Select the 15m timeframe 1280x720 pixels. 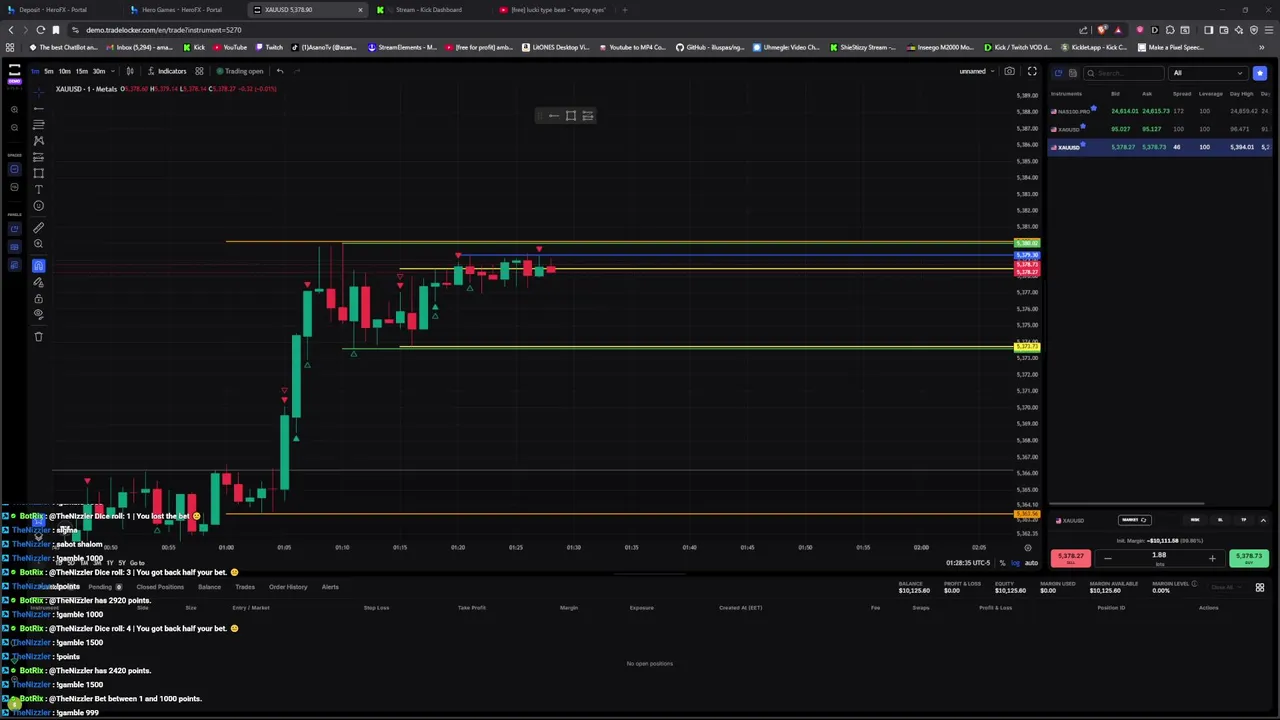click(x=82, y=71)
